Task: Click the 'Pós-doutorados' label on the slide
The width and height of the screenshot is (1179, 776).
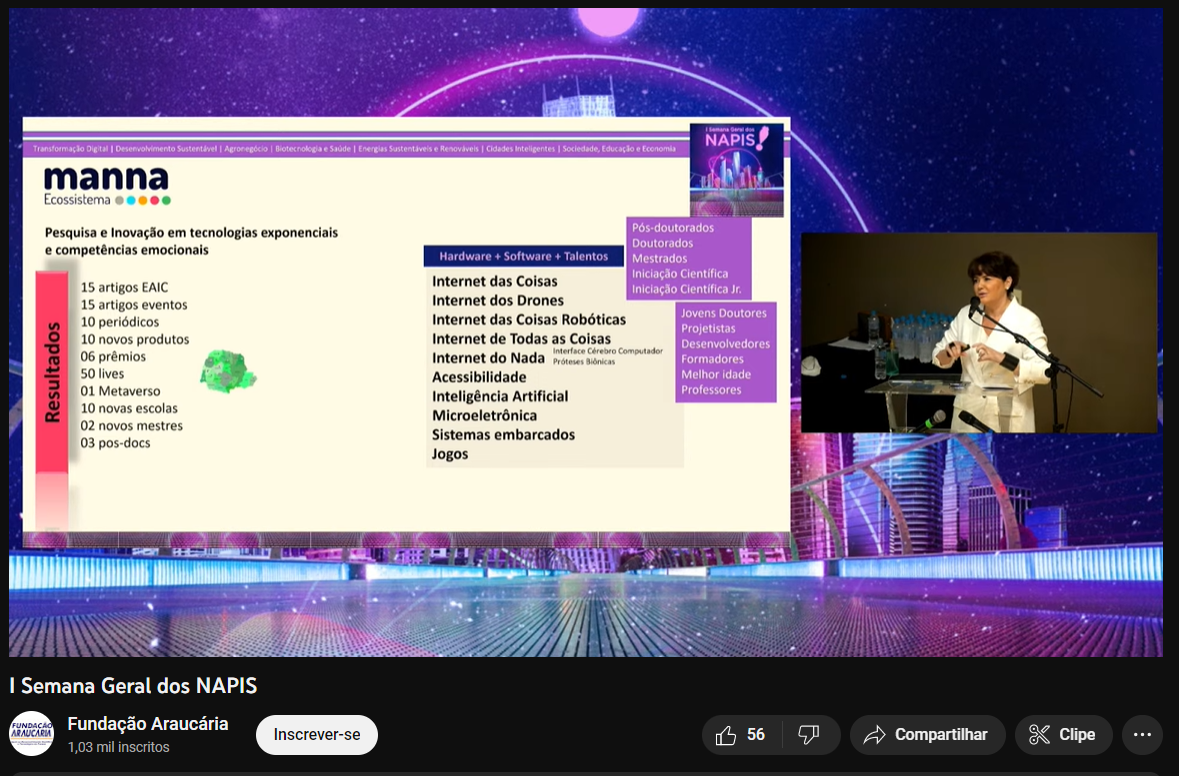Action: (x=673, y=228)
